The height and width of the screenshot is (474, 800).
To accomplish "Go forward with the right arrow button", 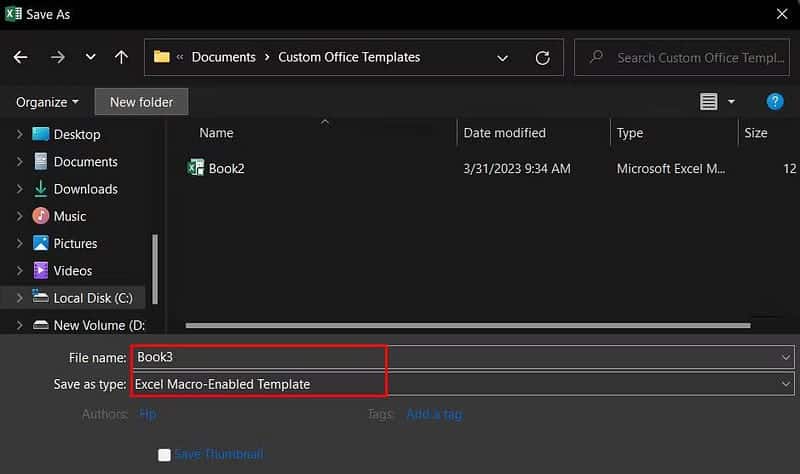I will 58,57.
